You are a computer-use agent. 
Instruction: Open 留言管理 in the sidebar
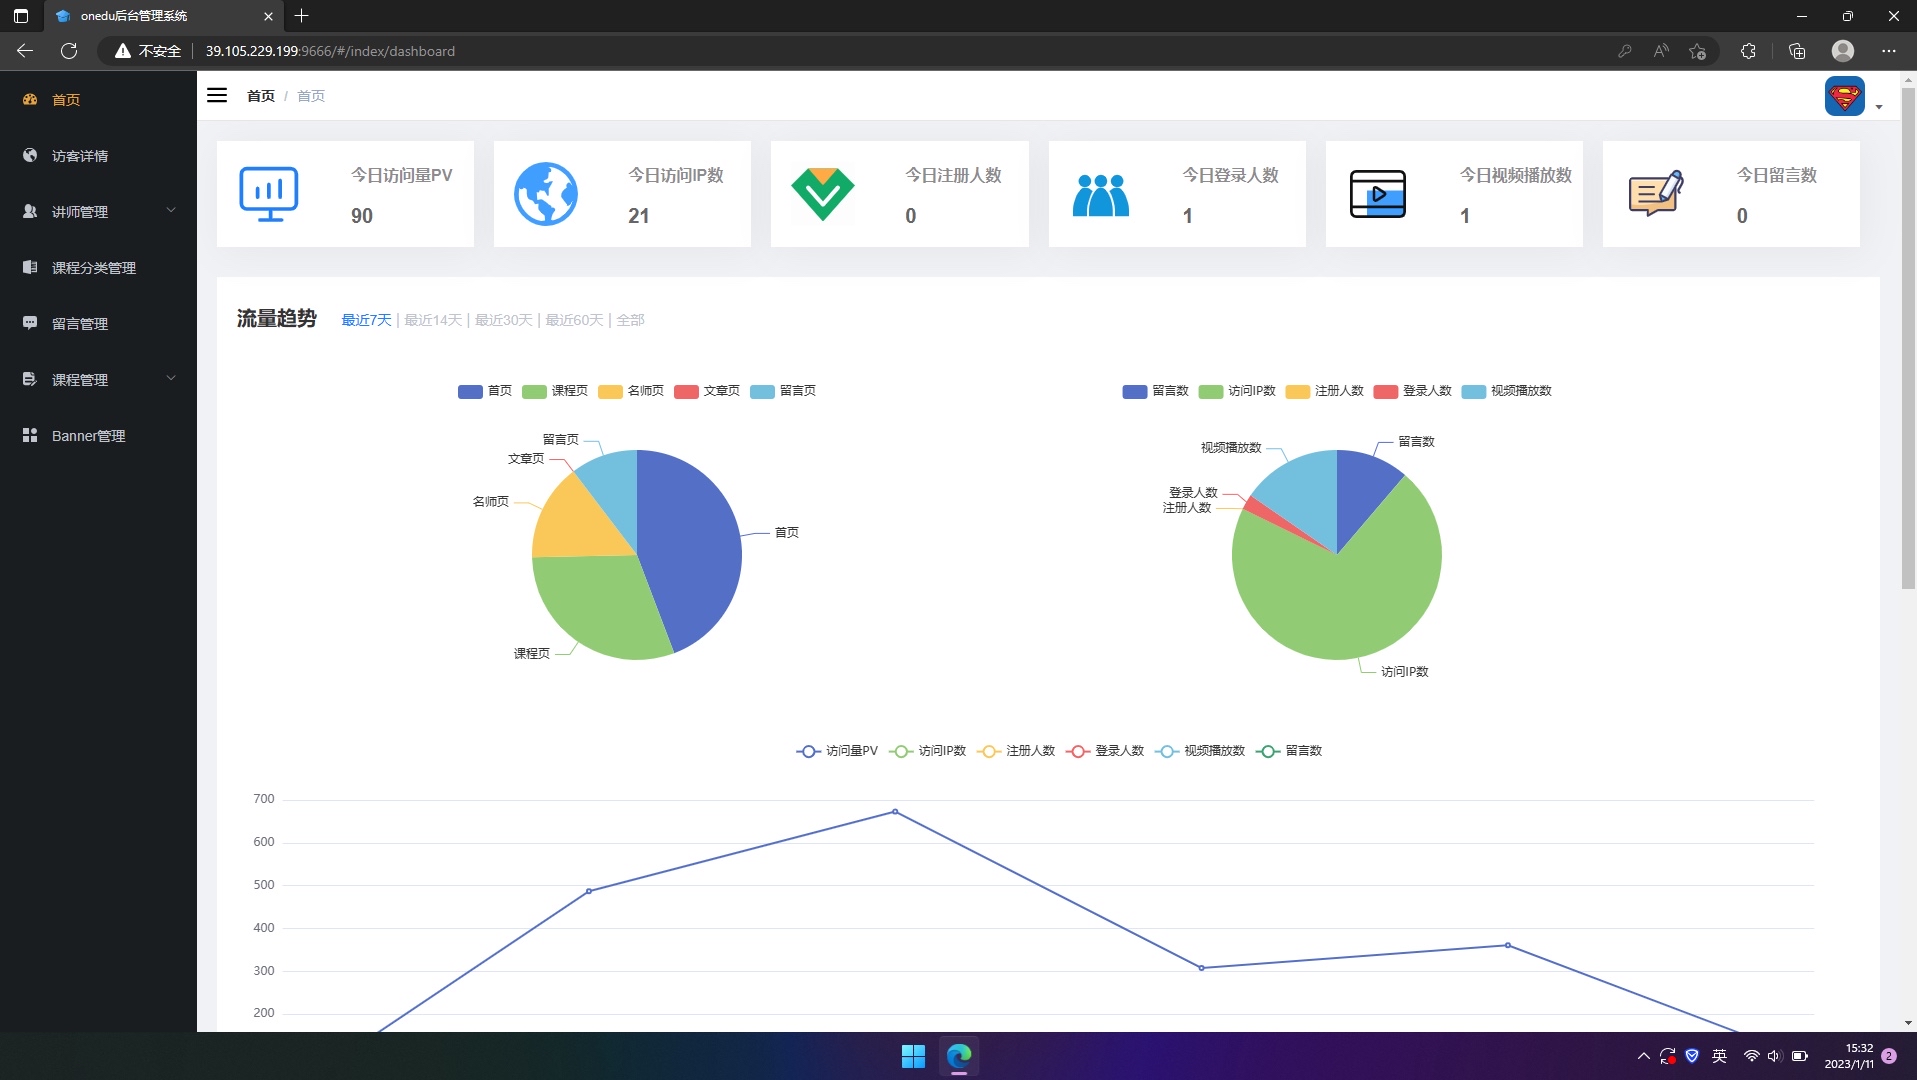coord(98,324)
